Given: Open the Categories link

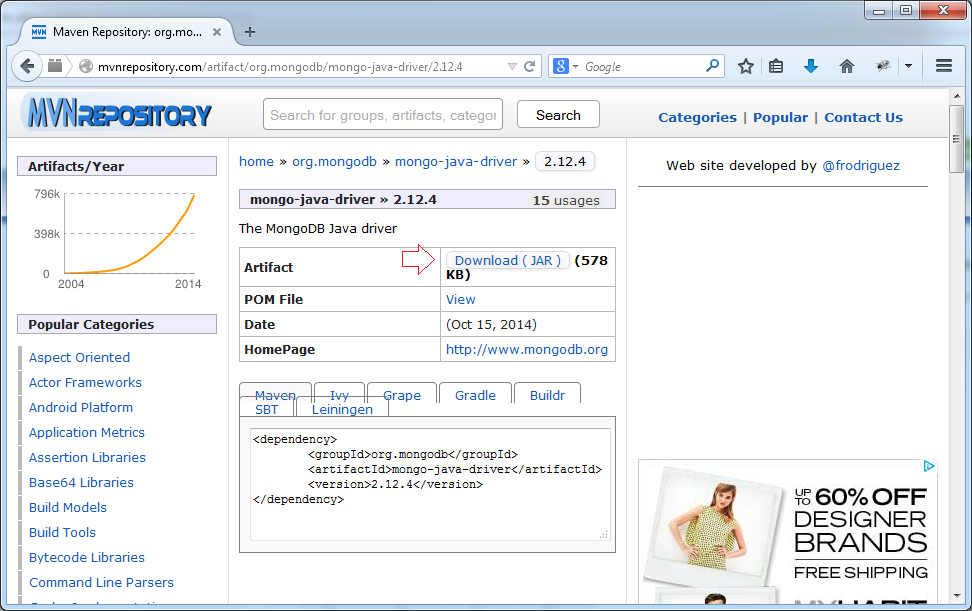Looking at the screenshot, I should tap(697, 117).
